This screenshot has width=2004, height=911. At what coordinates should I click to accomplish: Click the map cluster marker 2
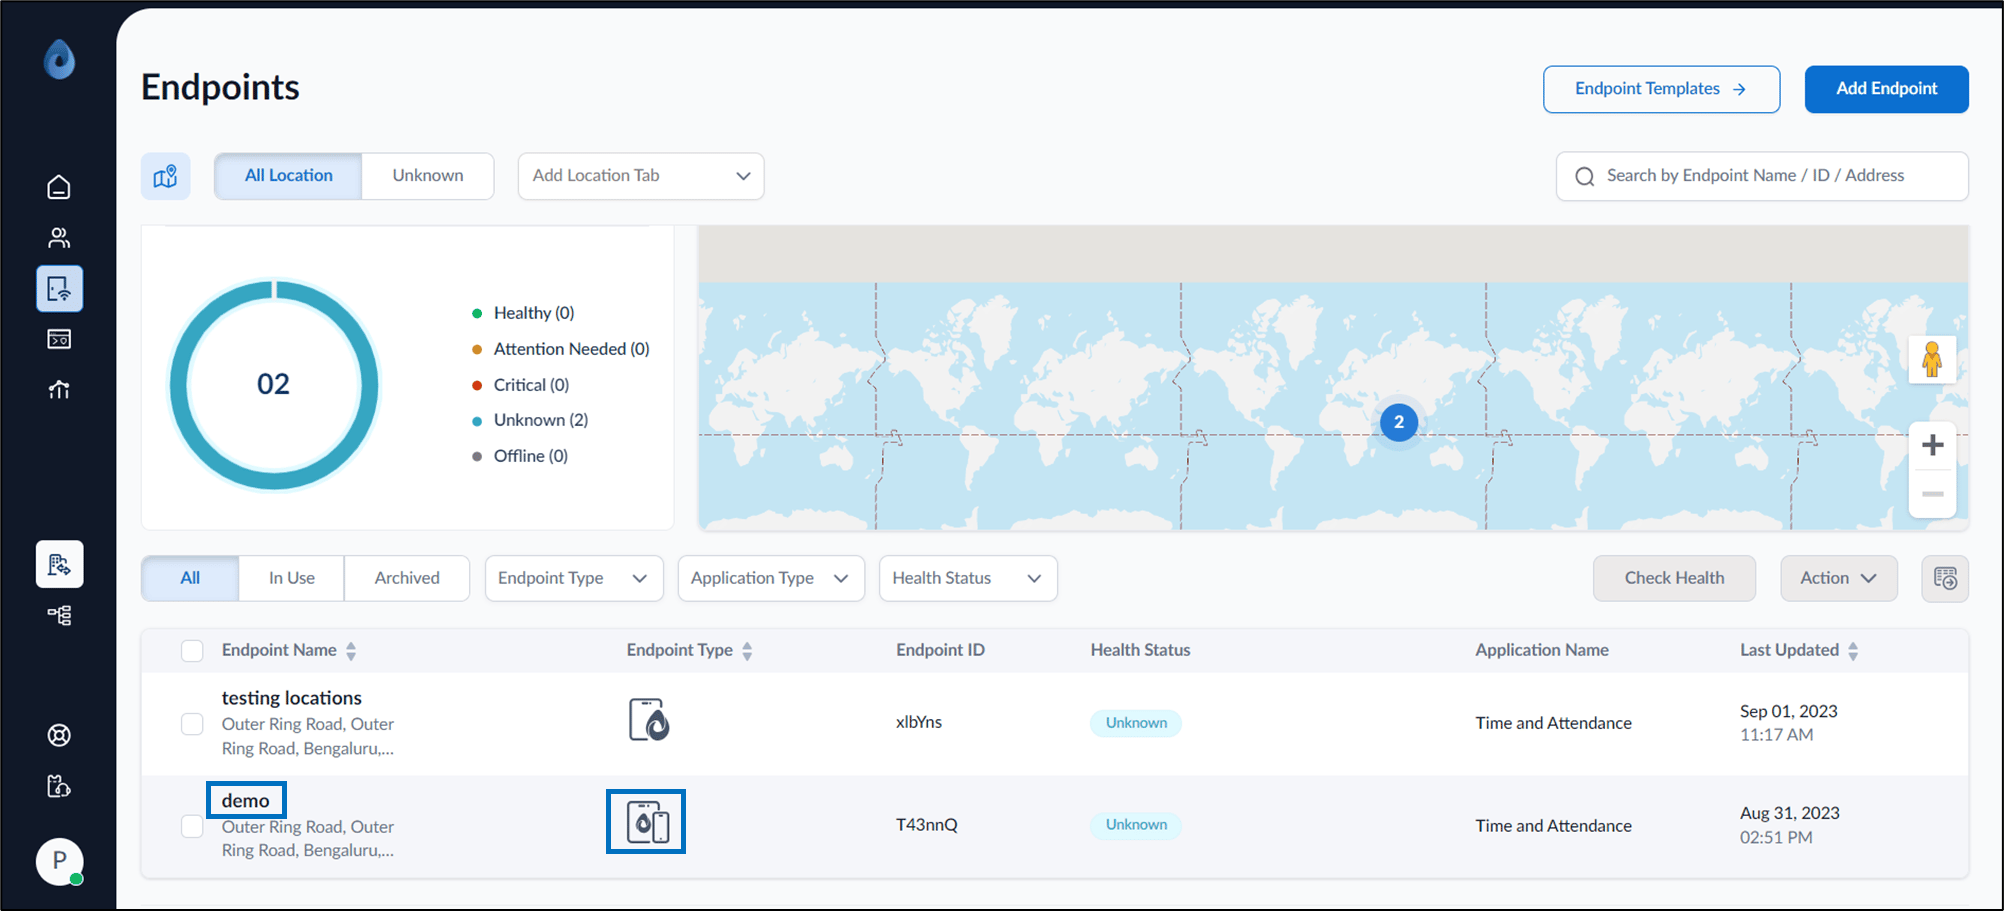point(1399,422)
